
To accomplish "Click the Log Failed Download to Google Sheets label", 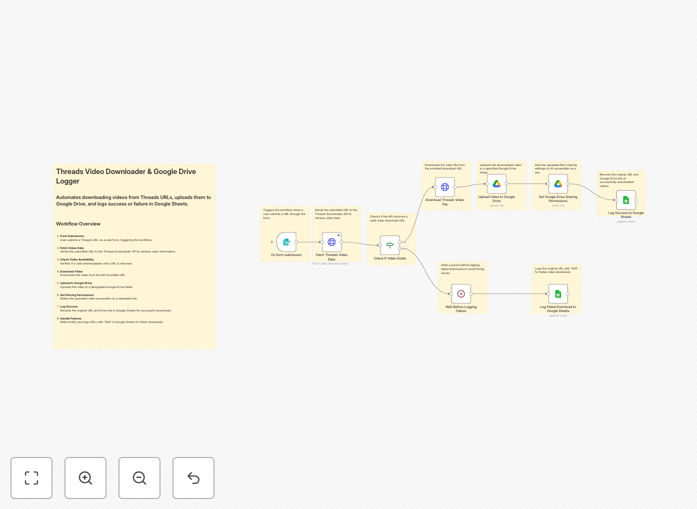I will click(558, 309).
